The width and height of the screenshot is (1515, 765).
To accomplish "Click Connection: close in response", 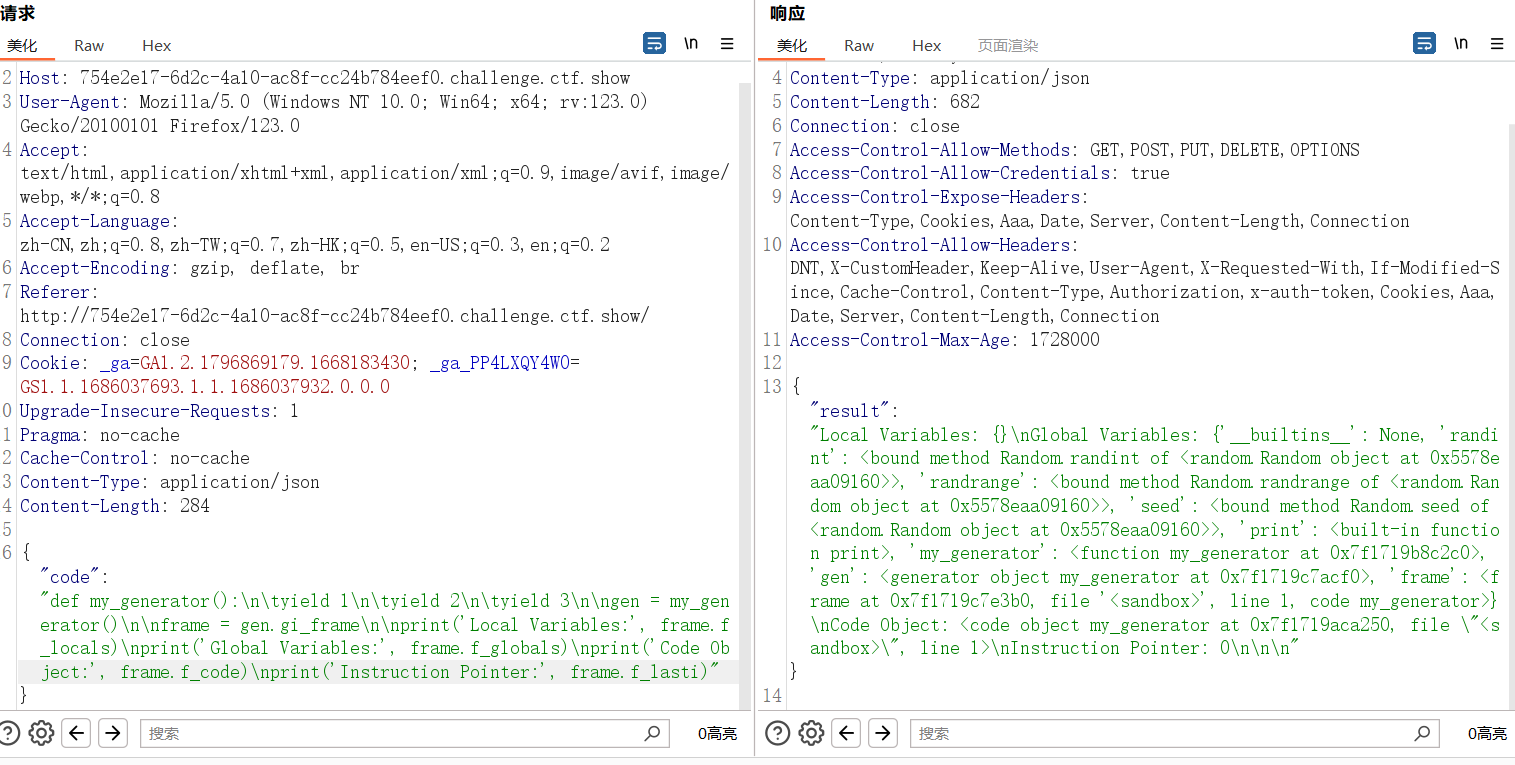I will [875, 126].
